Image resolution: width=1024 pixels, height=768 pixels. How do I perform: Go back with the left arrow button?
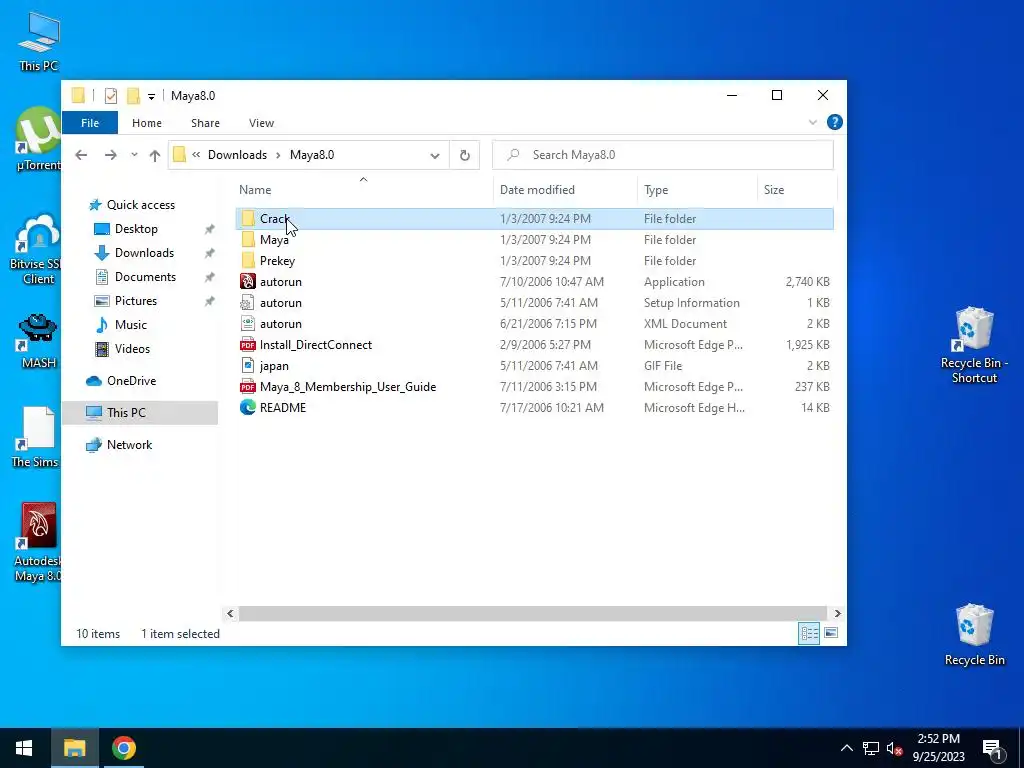pyautogui.click(x=81, y=155)
